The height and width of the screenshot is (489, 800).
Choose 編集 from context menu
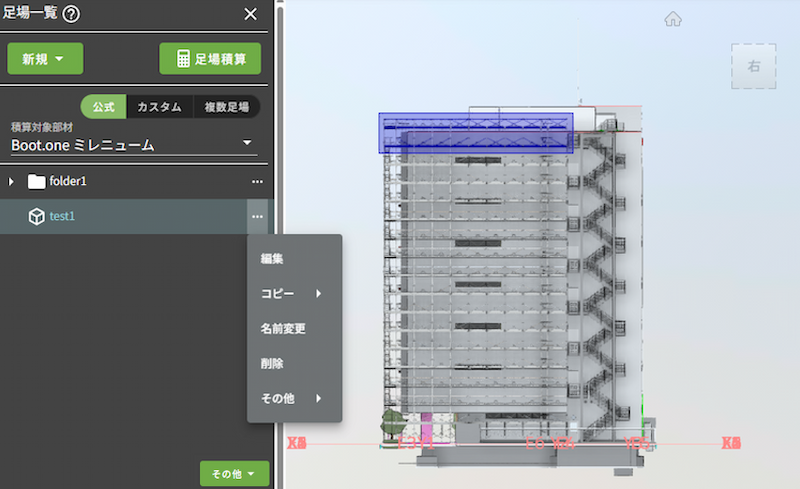pos(272,259)
